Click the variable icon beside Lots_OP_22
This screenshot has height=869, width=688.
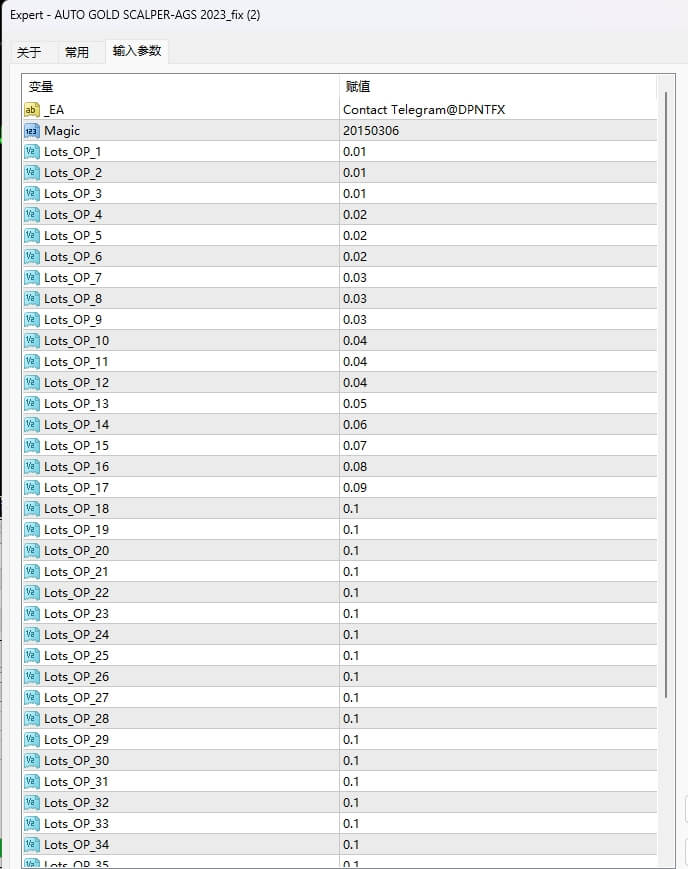click(x=32, y=593)
